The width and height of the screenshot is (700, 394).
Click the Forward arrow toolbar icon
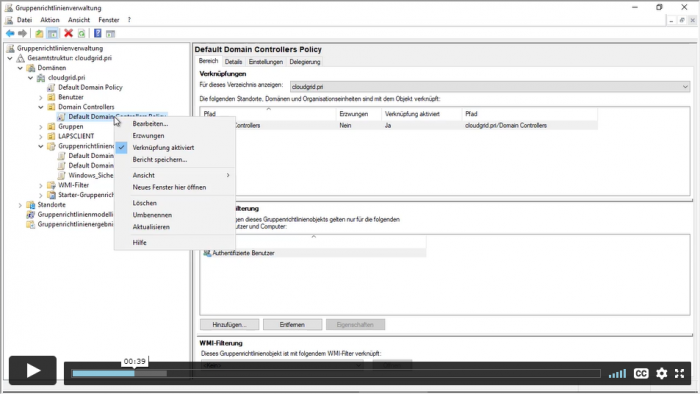click(x=22, y=33)
